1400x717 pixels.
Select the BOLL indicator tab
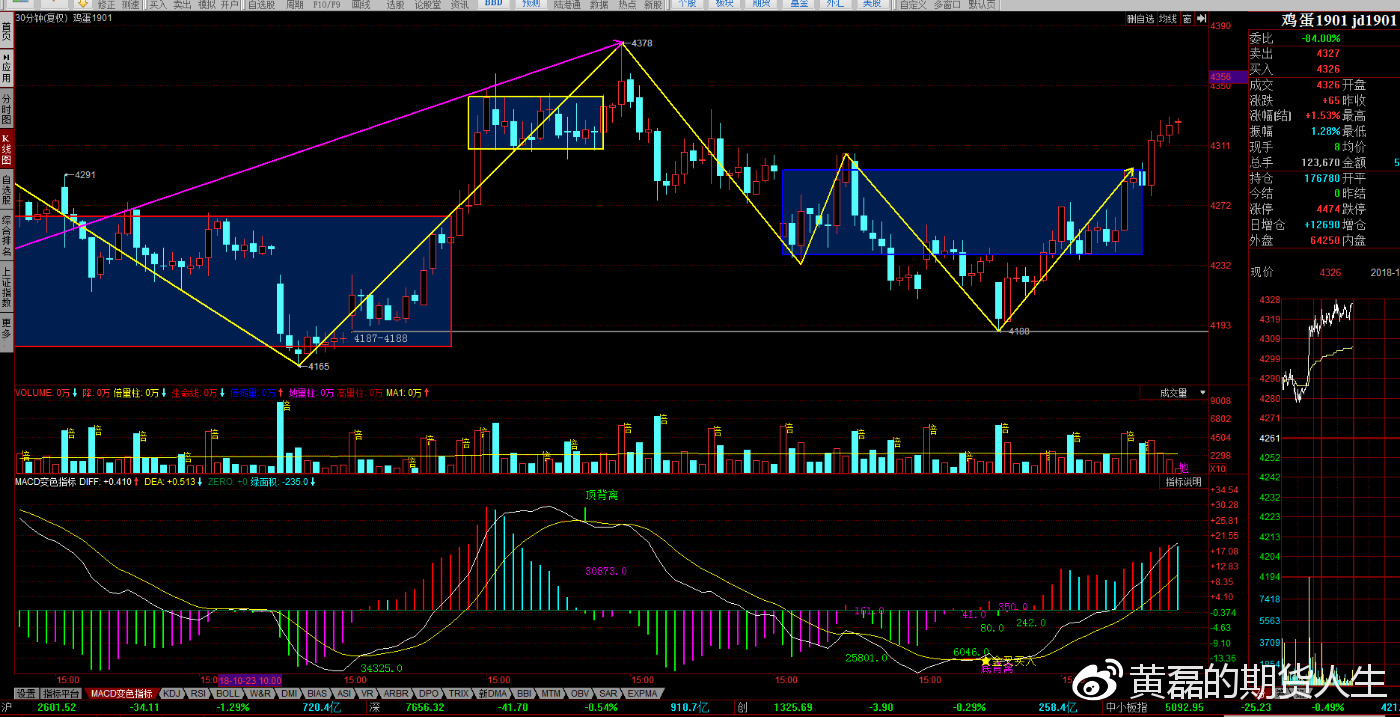228,693
